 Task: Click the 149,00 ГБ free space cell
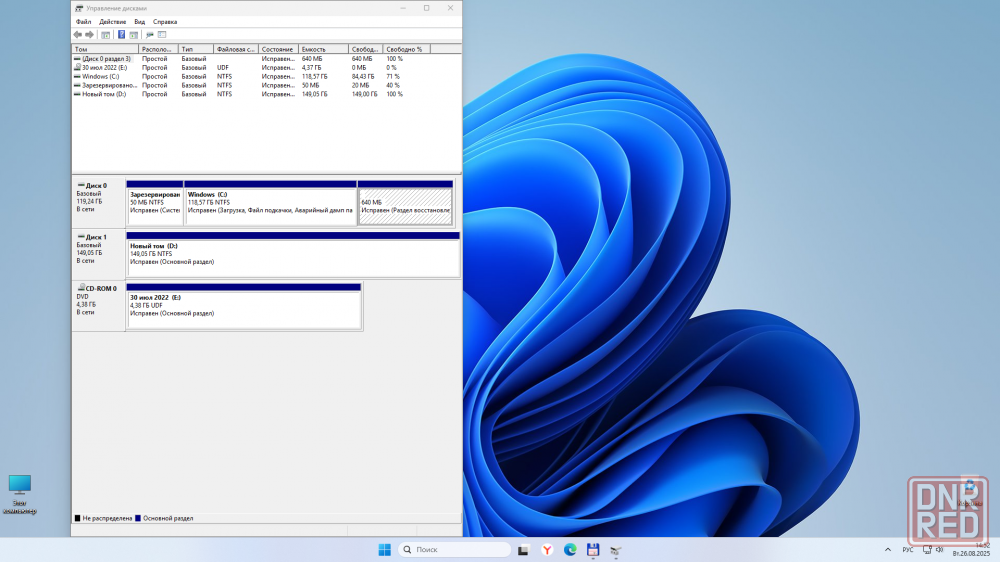(x=364, y=94)
